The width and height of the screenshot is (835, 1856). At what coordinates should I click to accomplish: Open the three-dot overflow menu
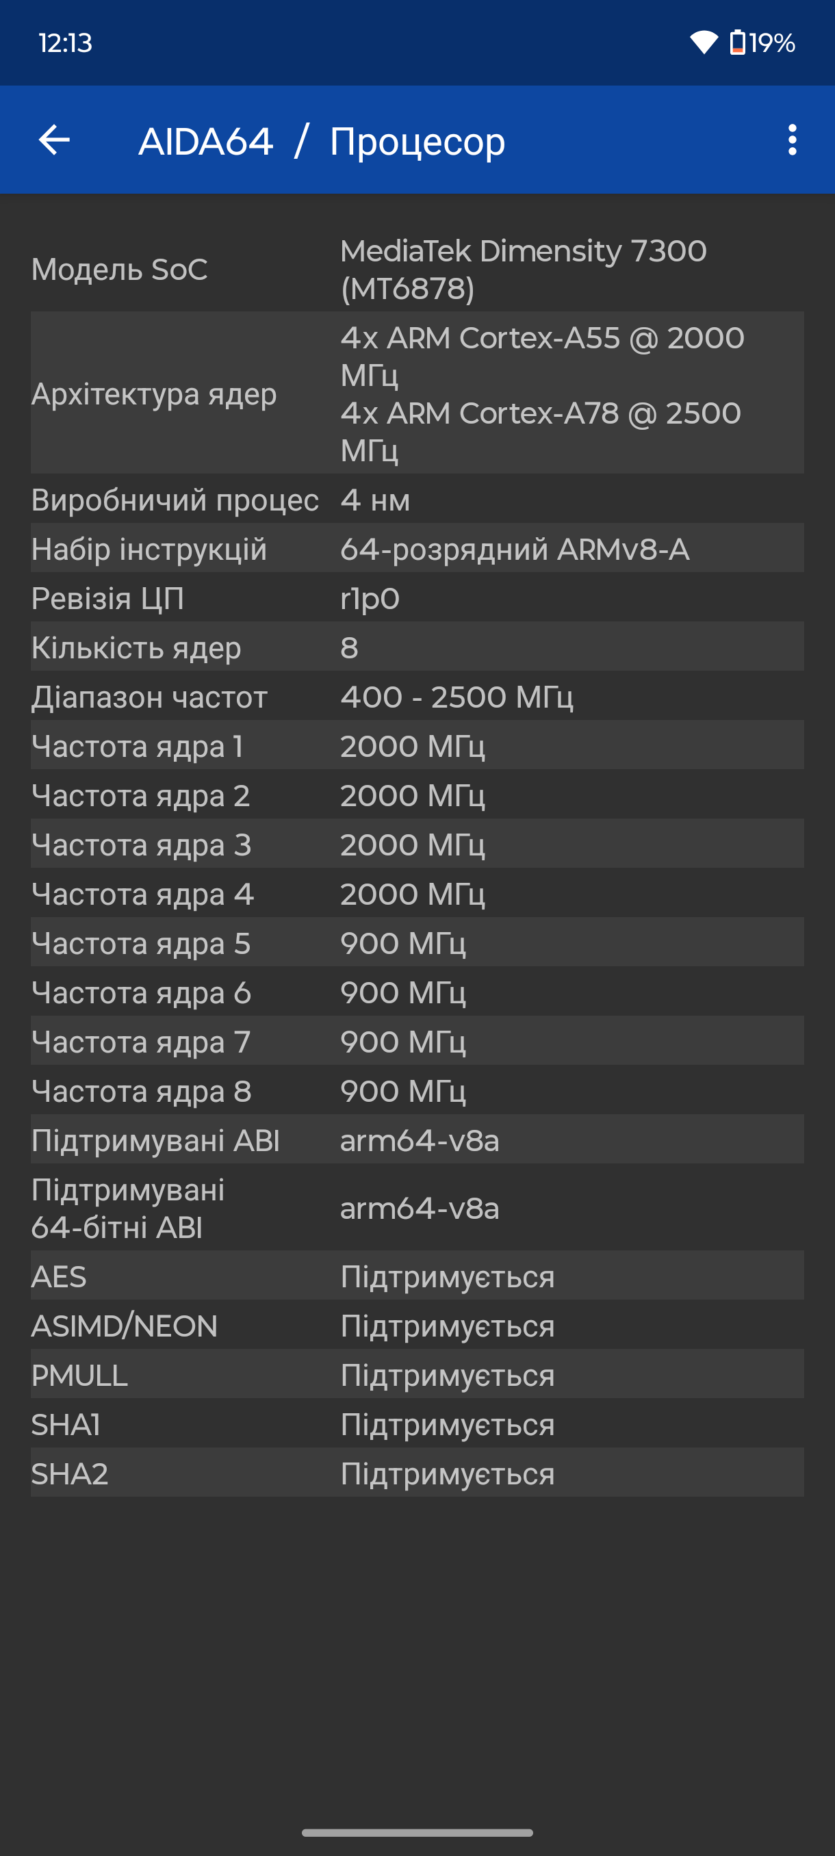click(792, 140)
